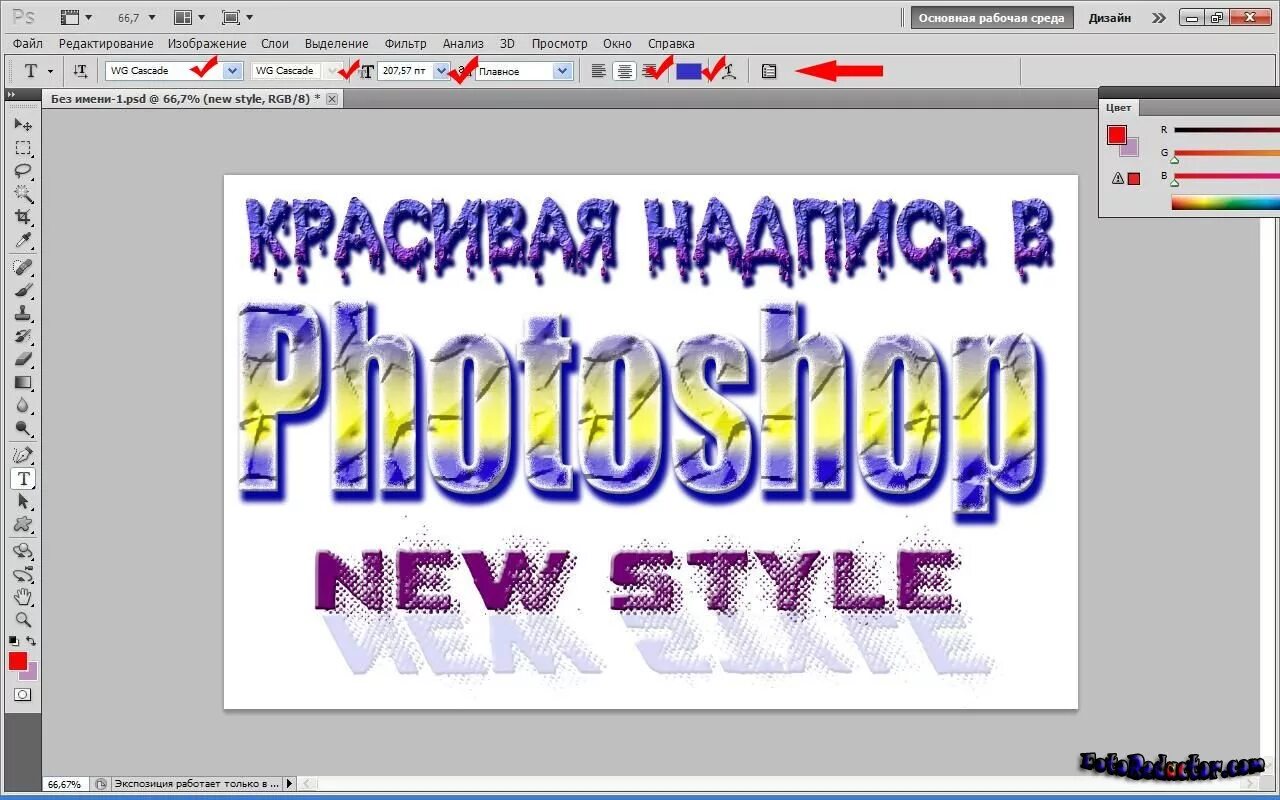Select the Path Selection tool
Viewport: 1280px width, 800px height.
coord(23,502)
